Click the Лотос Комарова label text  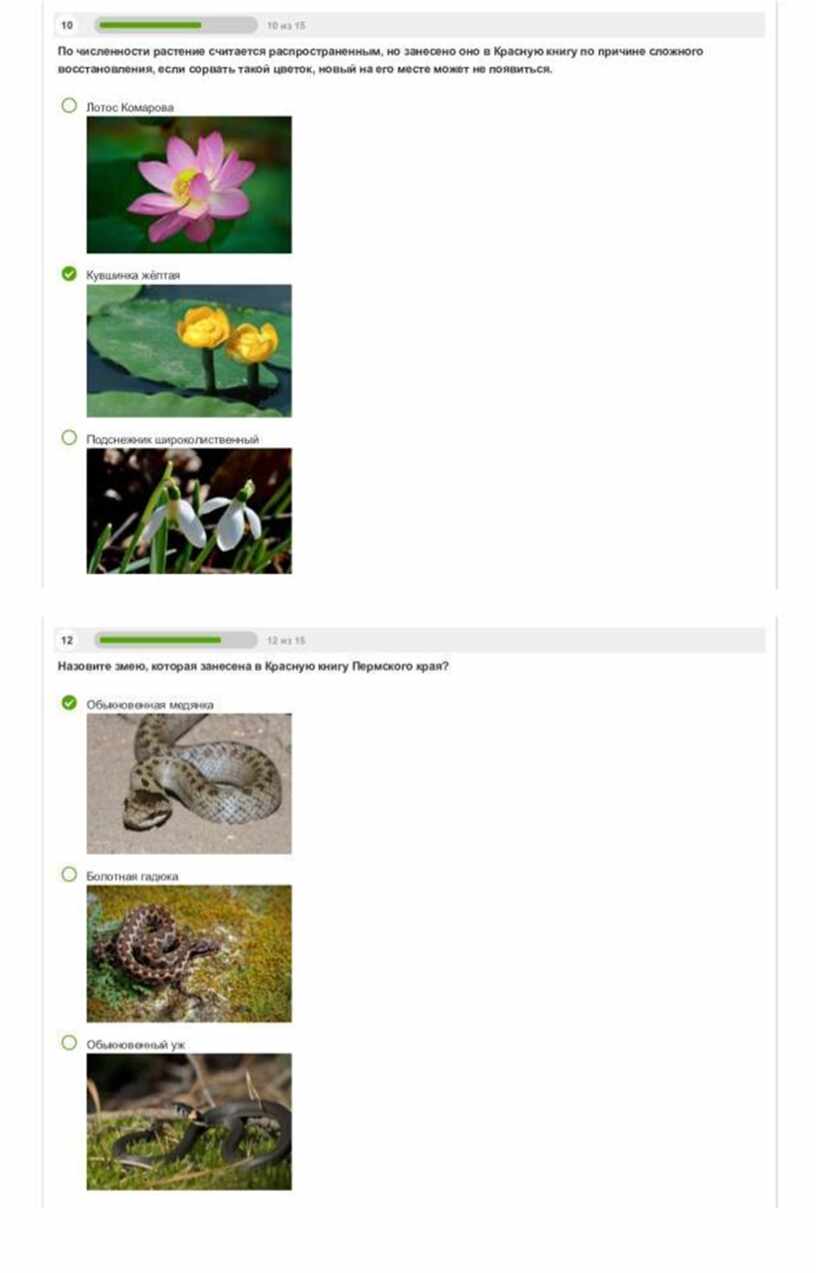[130, 107]
